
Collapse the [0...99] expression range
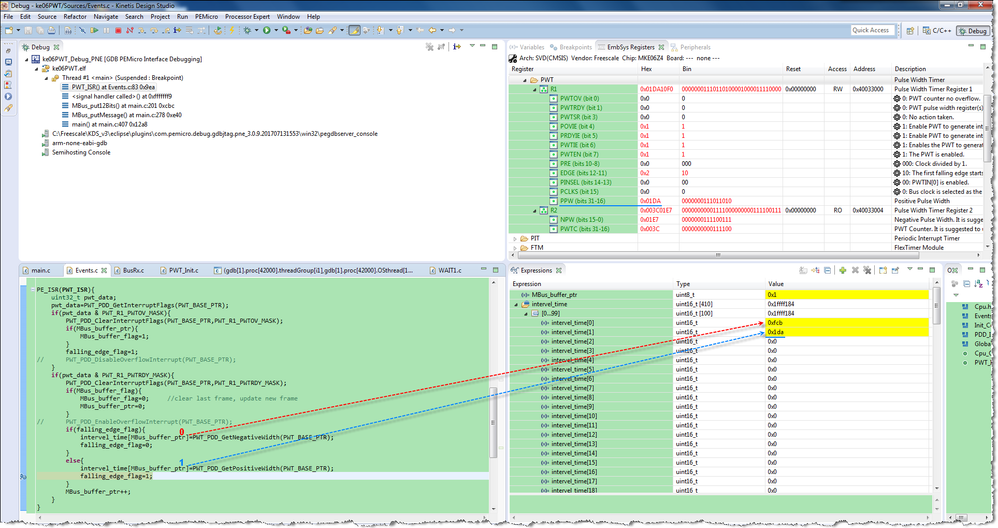[526, 314]
